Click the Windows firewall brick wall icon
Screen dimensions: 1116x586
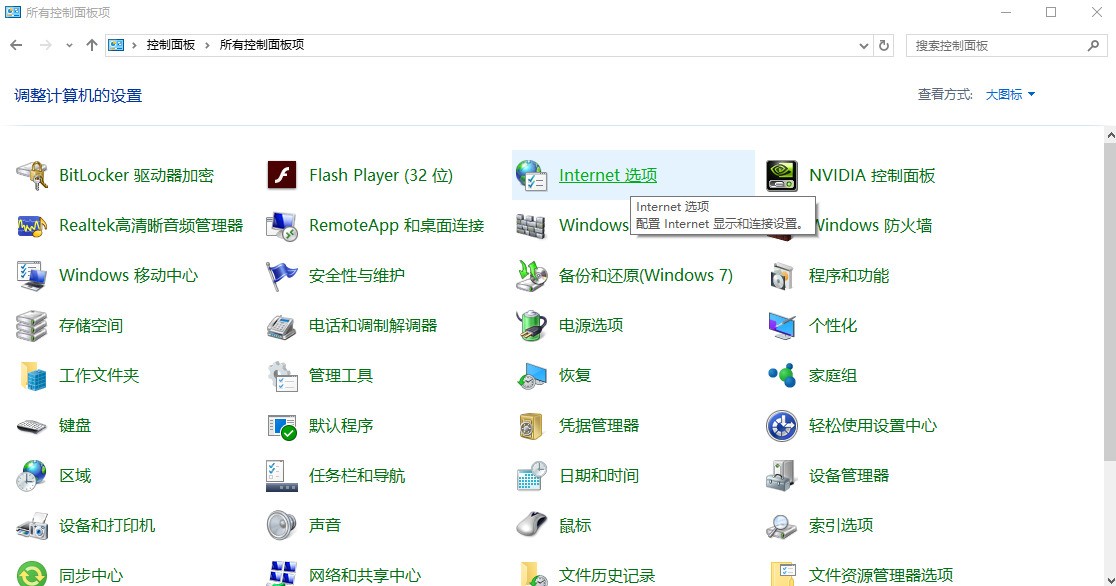pyautogui.click(x=532, y=226)
